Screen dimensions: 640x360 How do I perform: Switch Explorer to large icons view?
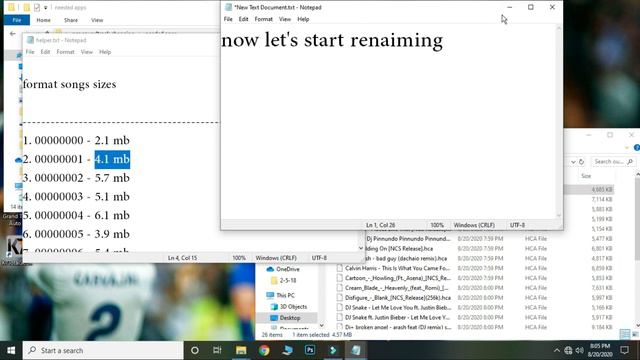(635, 334)
